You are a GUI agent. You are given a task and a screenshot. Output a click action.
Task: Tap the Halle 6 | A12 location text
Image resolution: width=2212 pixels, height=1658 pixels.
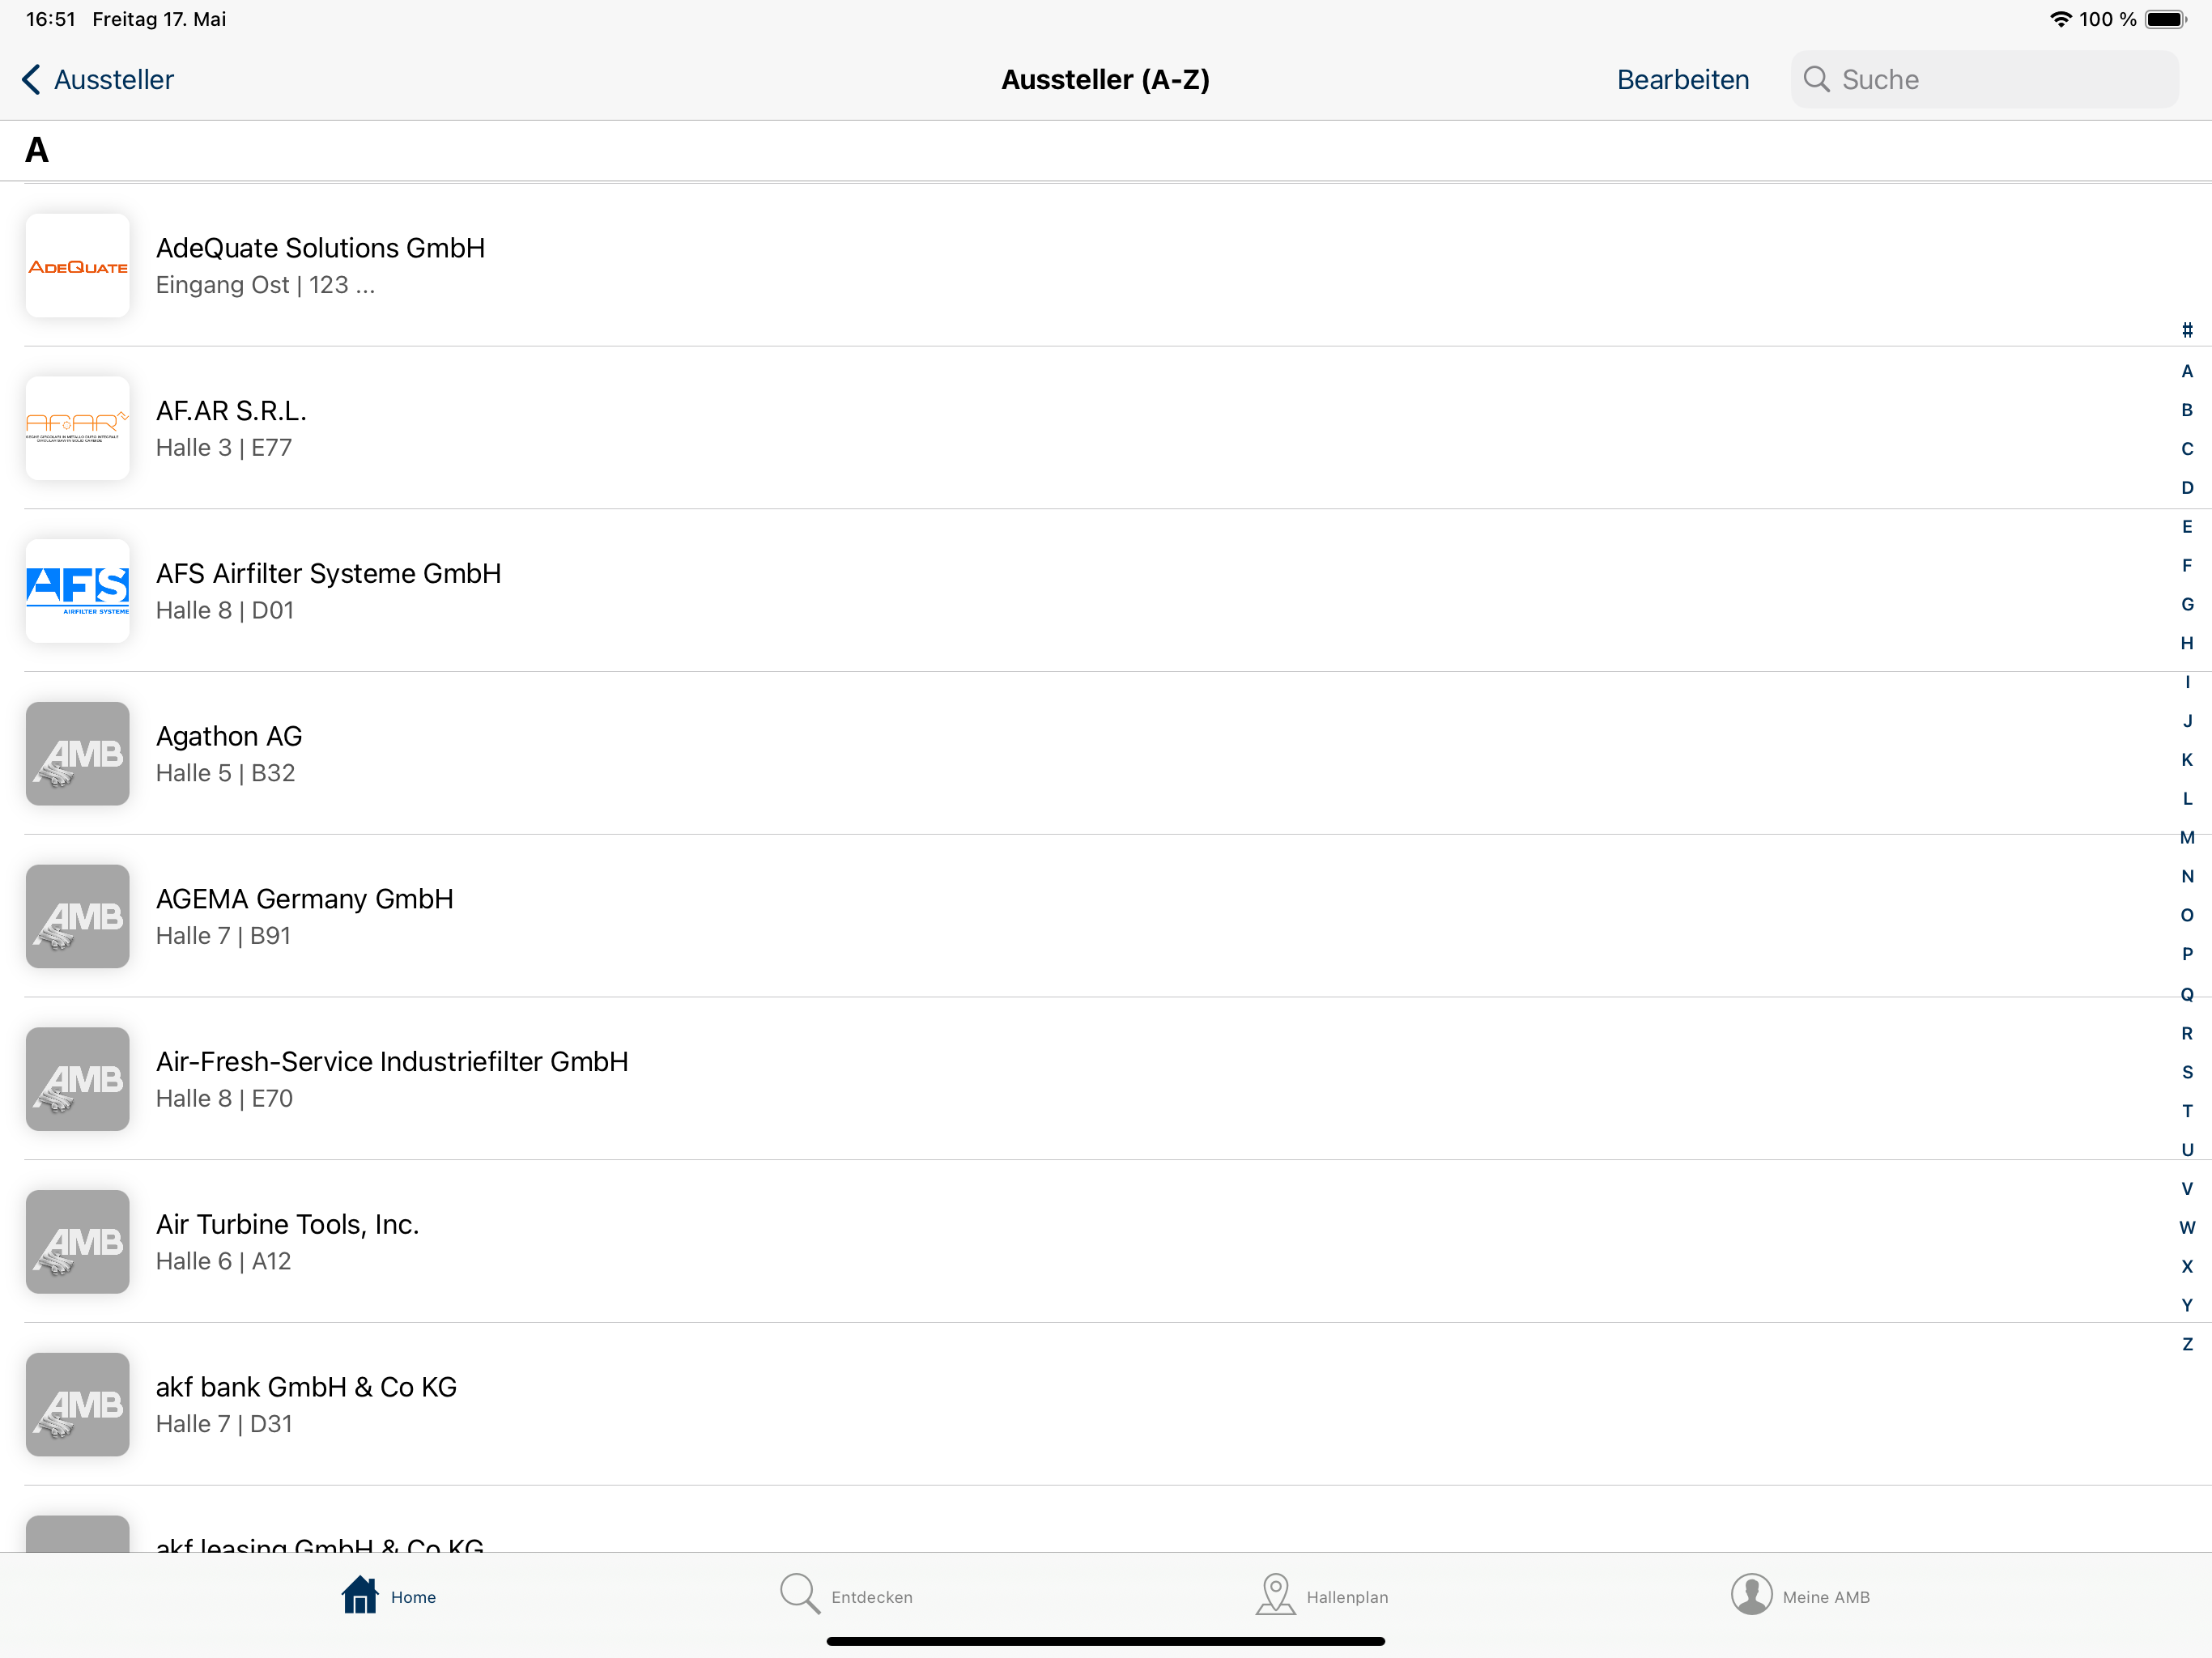(x=223, y=1262)
